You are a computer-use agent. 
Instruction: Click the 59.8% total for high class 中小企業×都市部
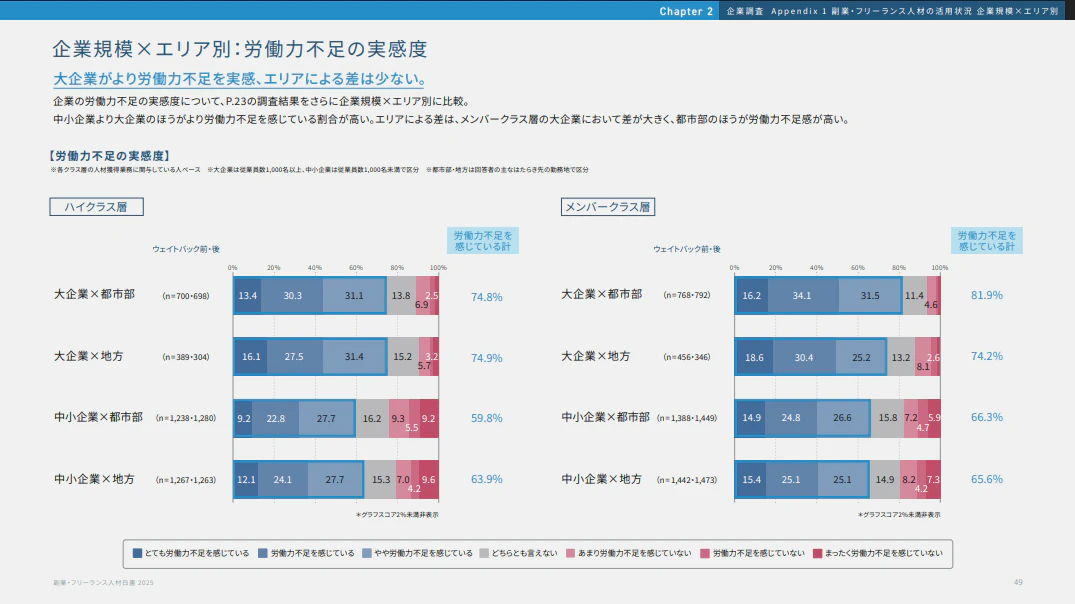[486, 418]
